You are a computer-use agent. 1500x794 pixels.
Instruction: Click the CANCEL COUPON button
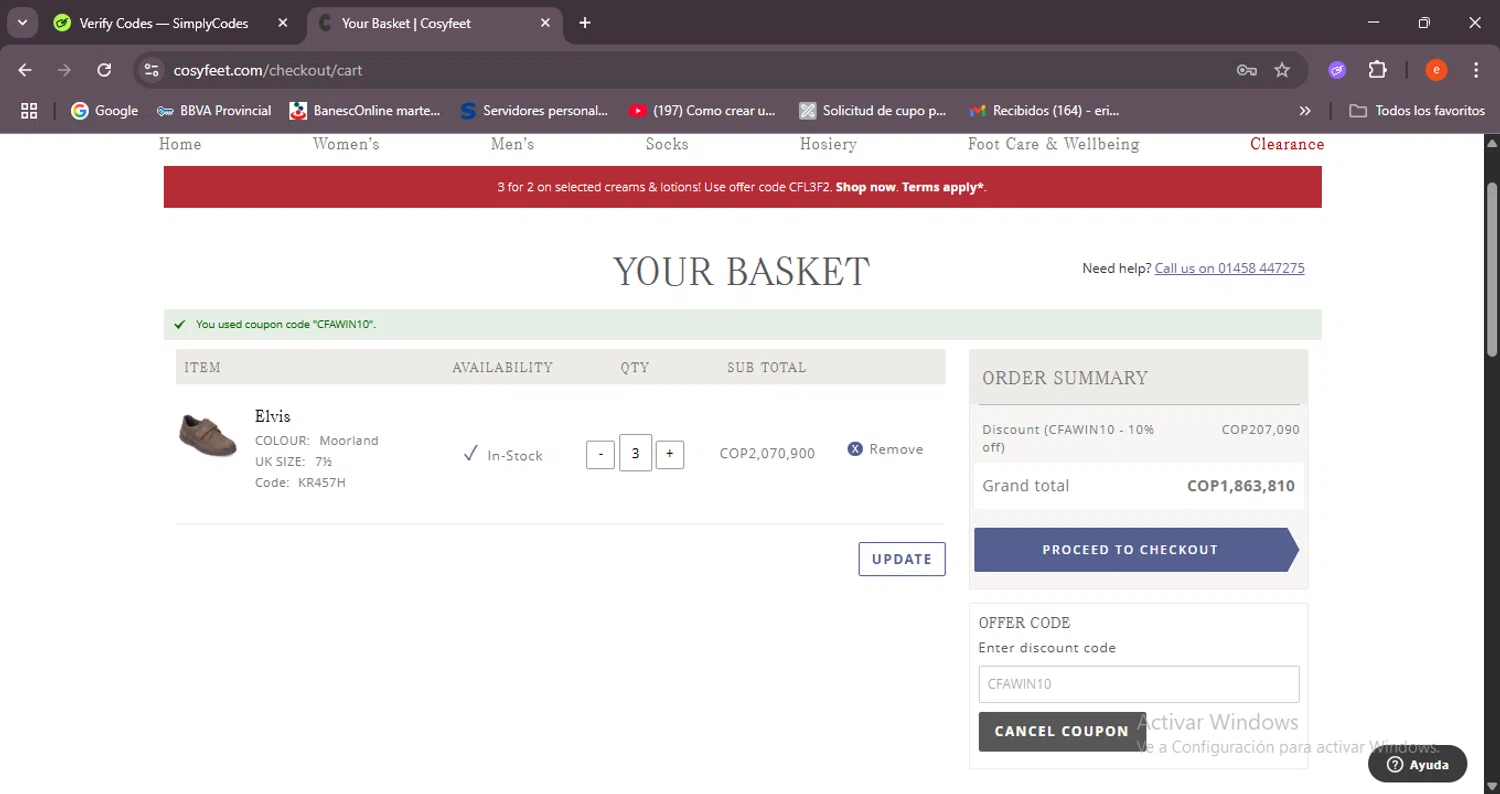pos(1061,731)
